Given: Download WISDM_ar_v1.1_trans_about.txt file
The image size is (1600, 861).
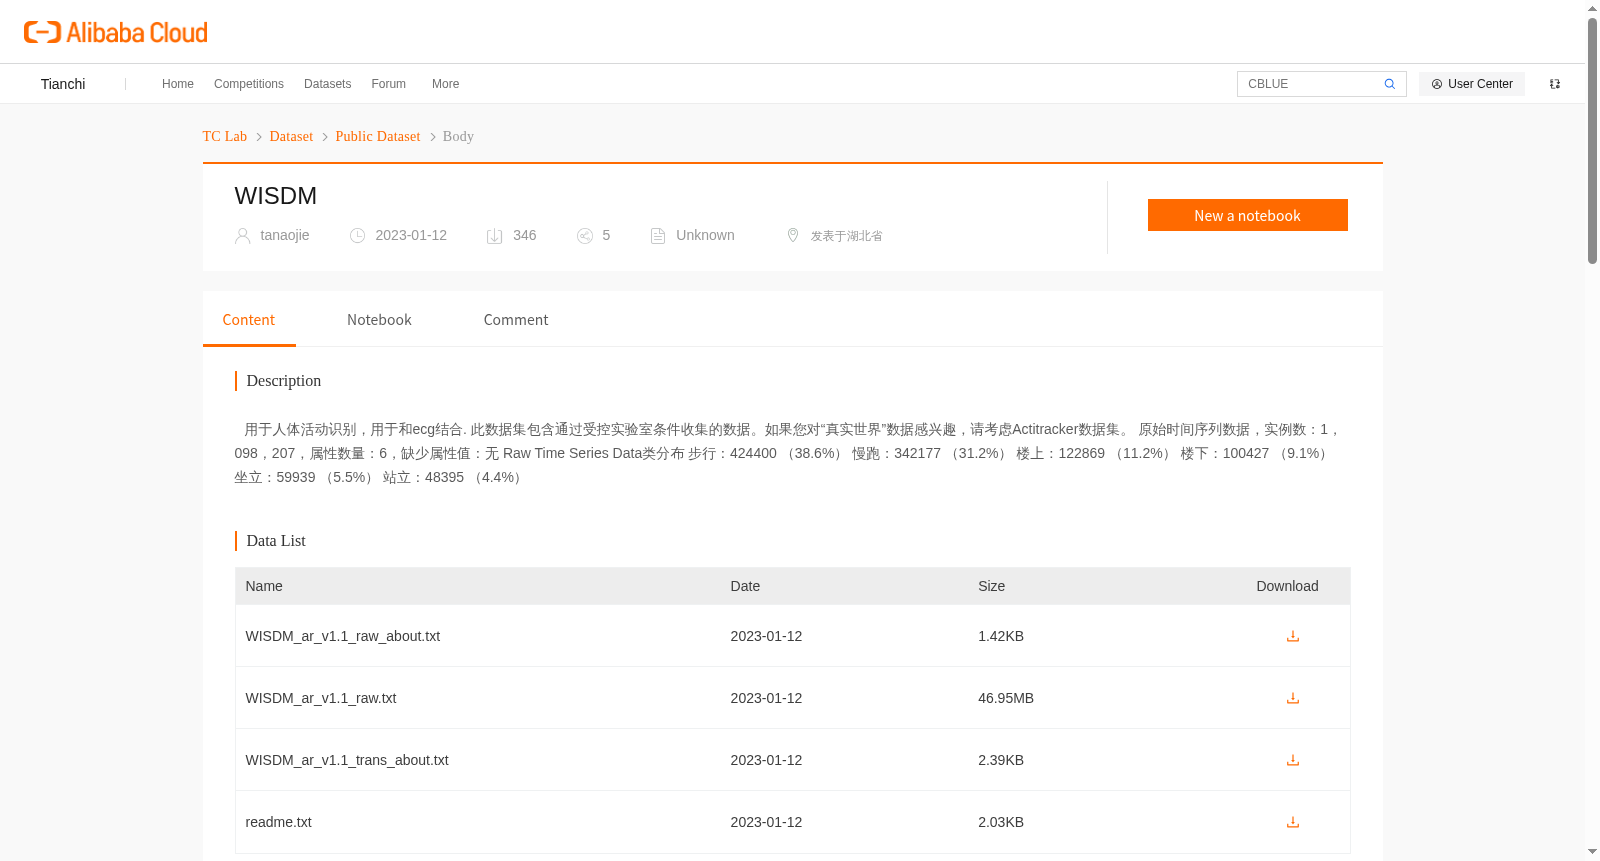Looking at the screenshot, I should 1292,760.
